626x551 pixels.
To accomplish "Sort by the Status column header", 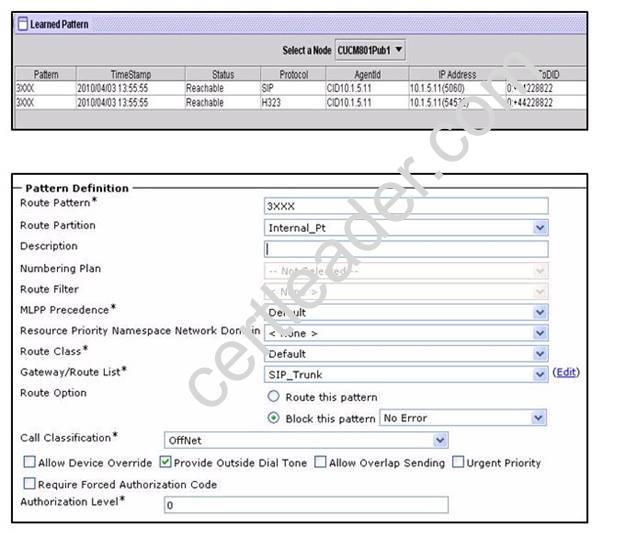I will pyautogui.click(x=223, y=74).
